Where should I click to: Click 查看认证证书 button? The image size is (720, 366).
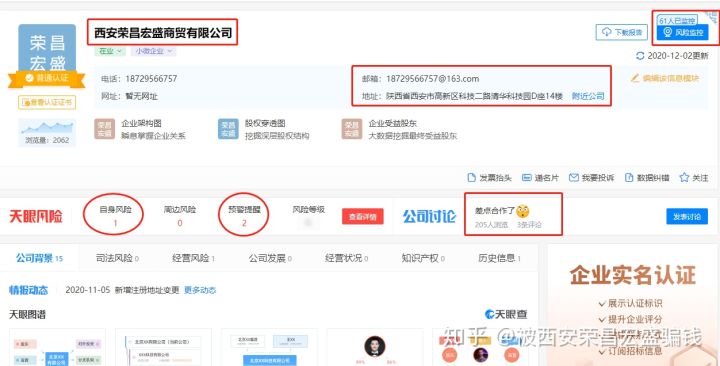point(47,102)
